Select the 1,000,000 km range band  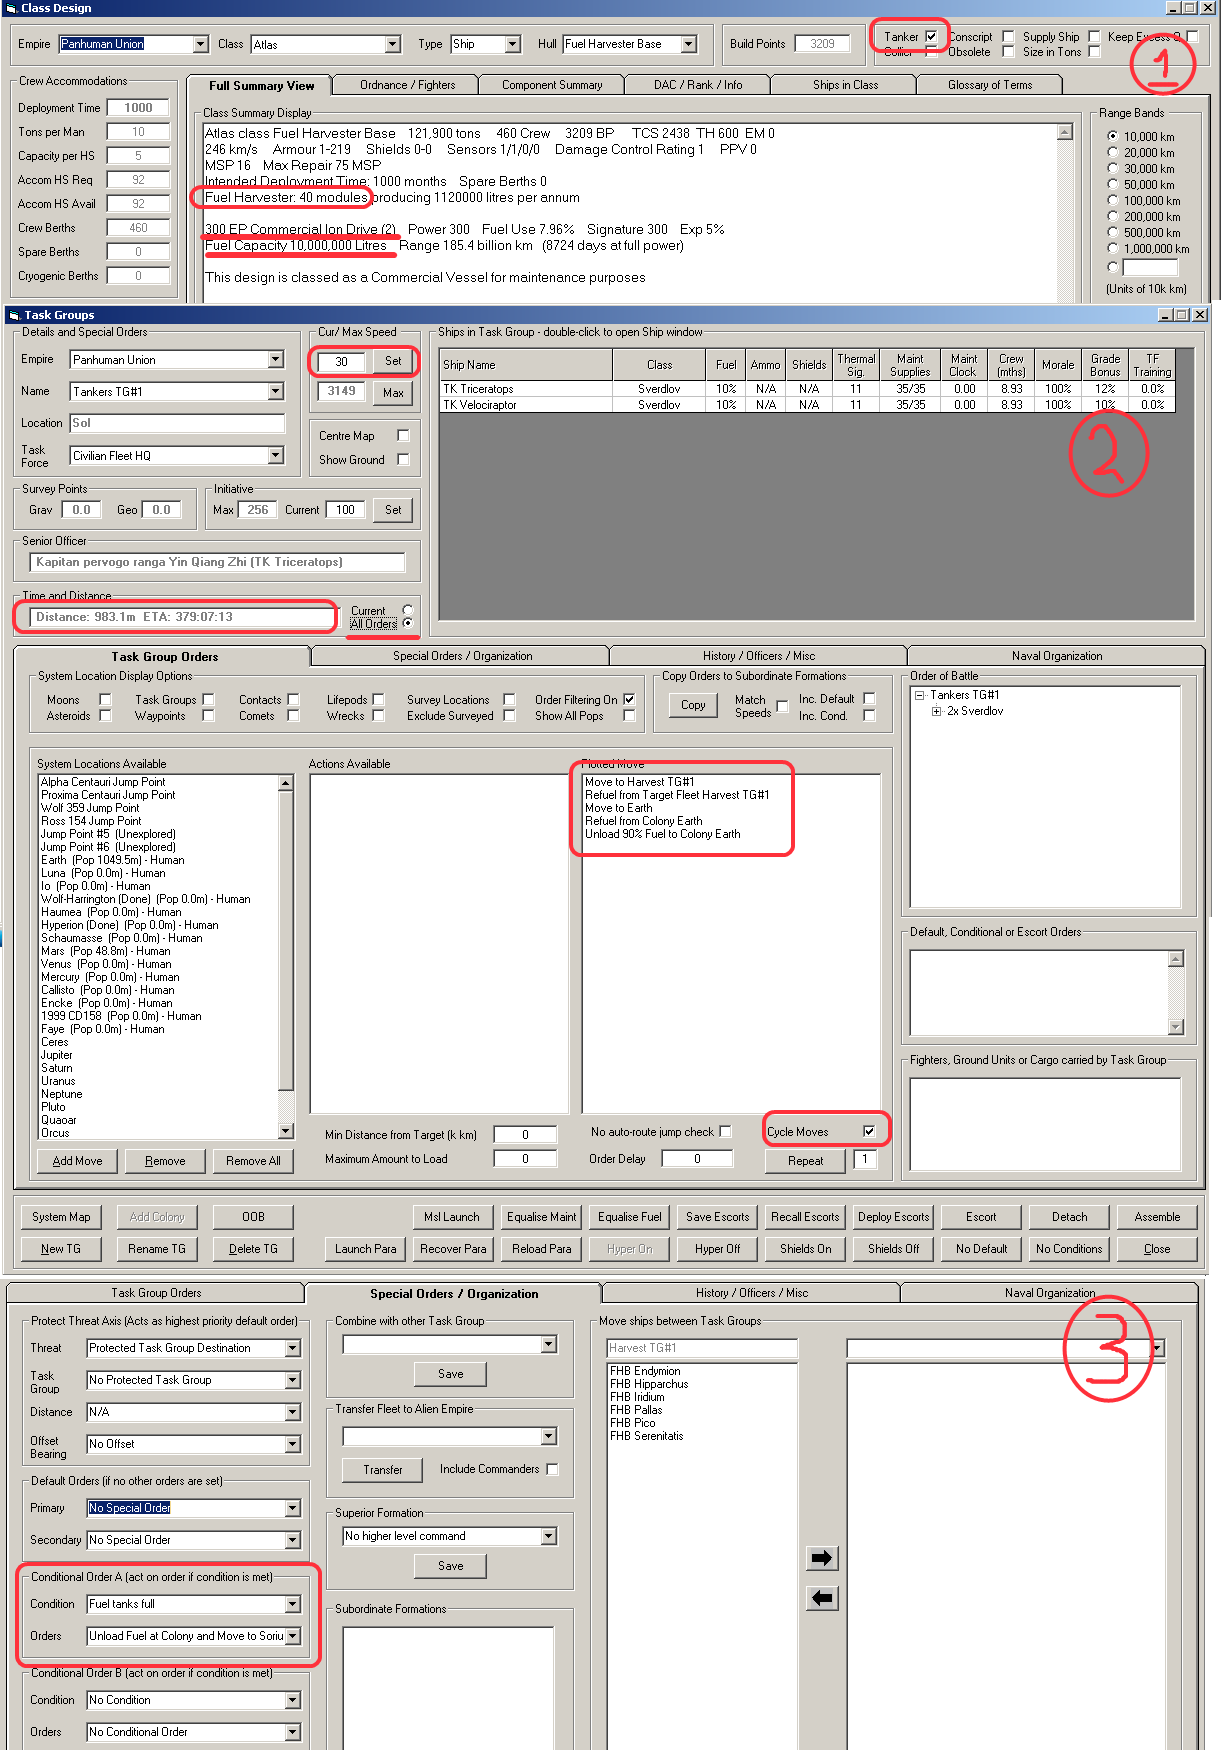pyautogui.click(x=1112, y=248)
